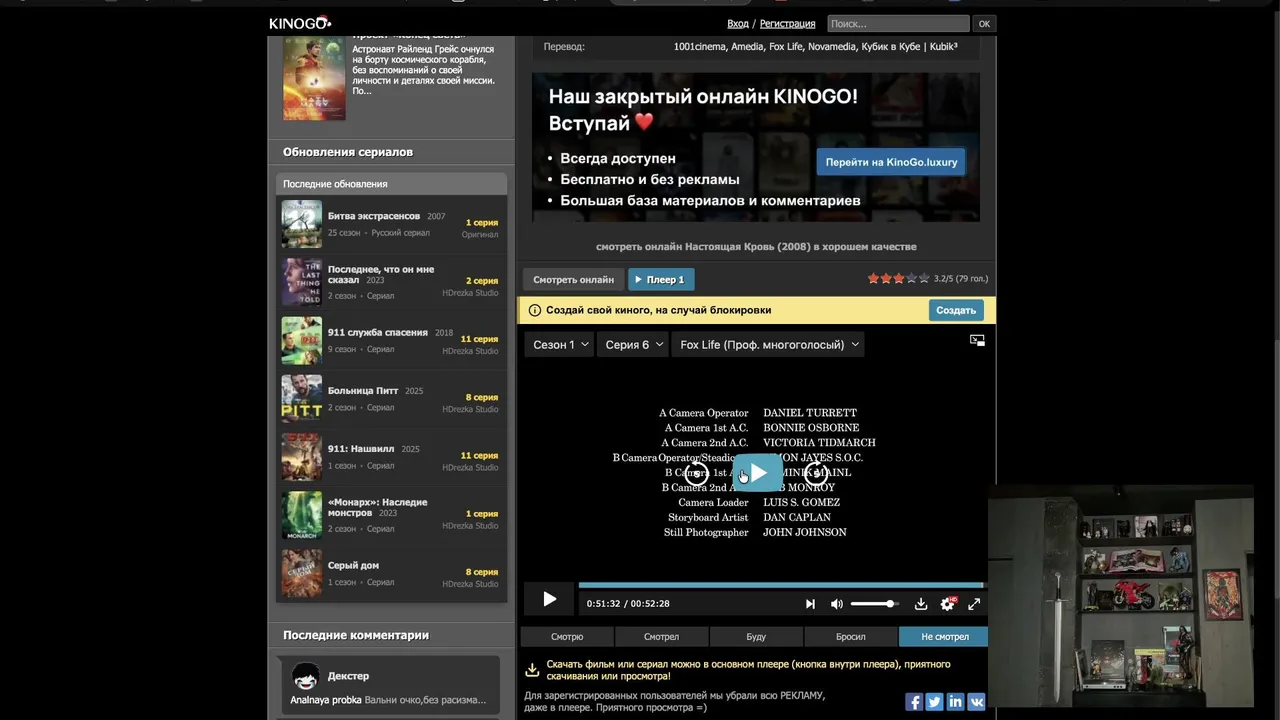Click the Вход link

738,24
